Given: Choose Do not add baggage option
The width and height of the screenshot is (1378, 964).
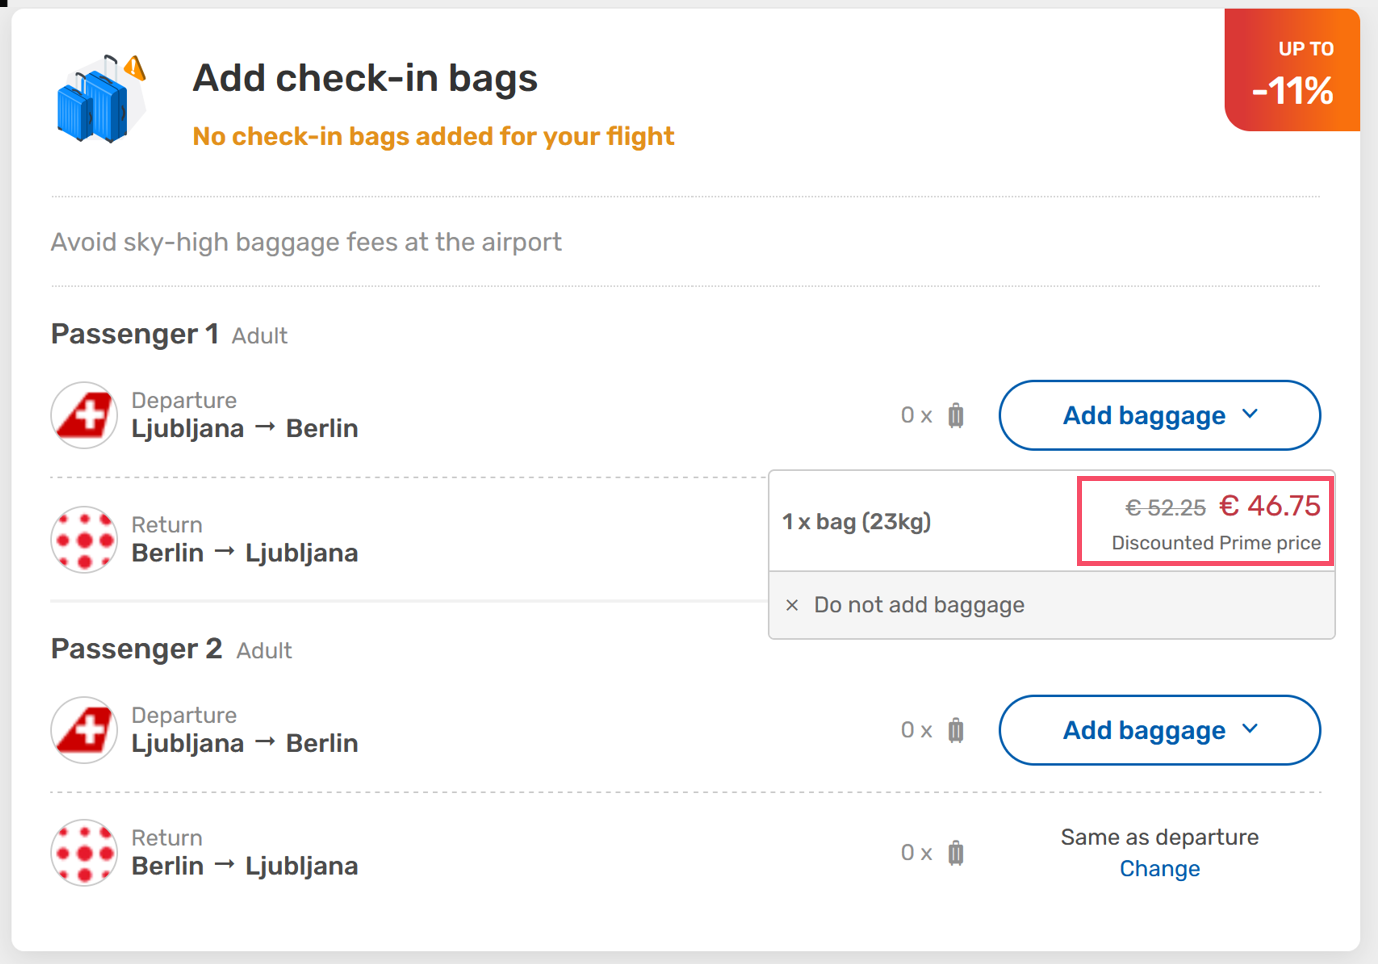Looking at the screenshot, I should pyautogui.click(x=919, y=605).
